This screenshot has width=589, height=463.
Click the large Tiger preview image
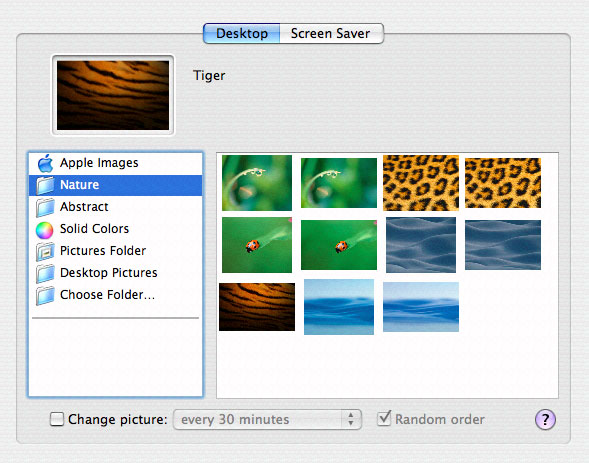[x=113, y=95]
